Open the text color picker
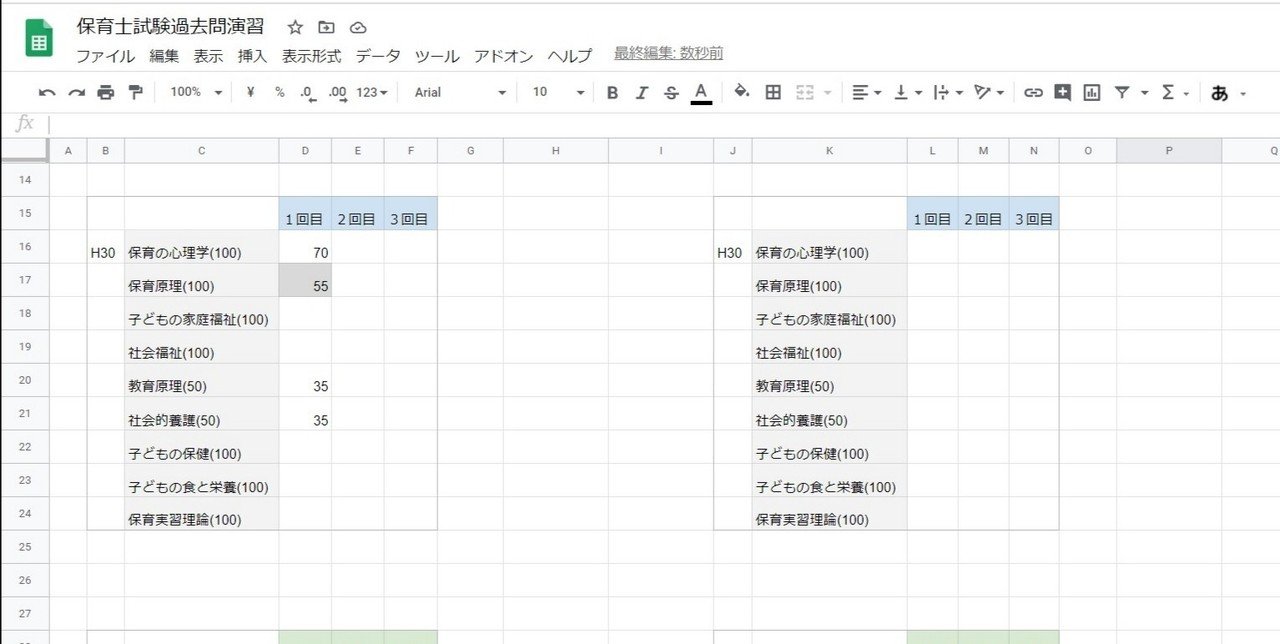This screenshot has width=1280, height=644. [701, 93]
